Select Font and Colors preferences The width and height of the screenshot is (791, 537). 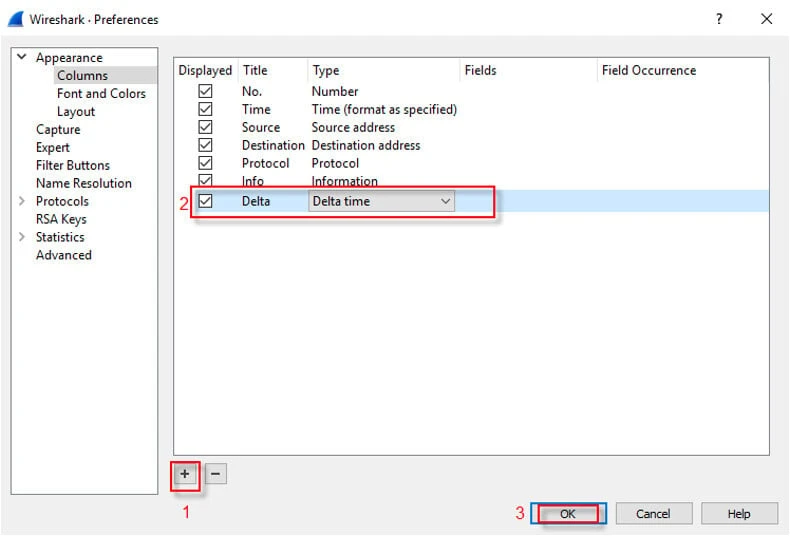tap(101, 93)
